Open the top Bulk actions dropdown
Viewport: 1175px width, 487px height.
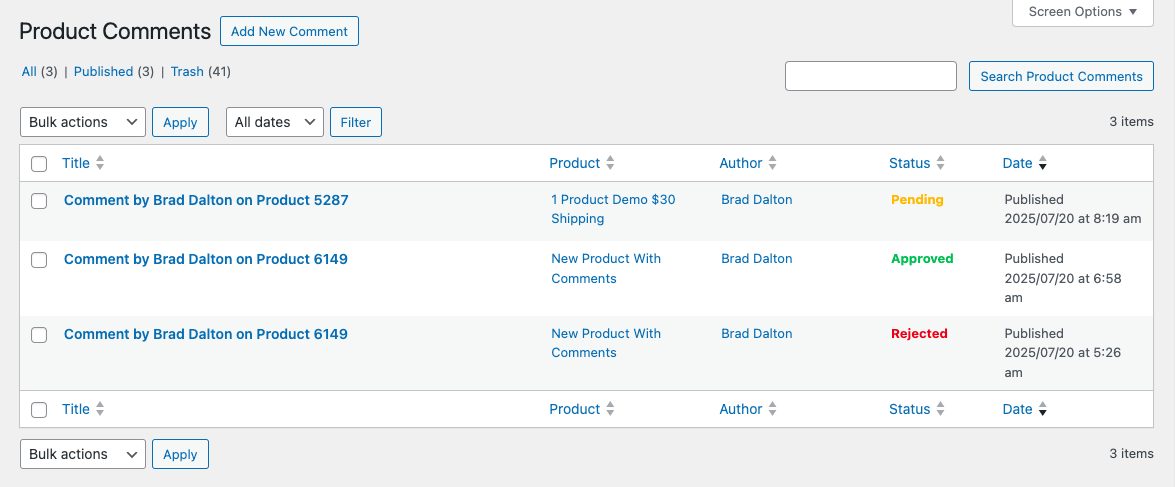click(x=83, y=122)
